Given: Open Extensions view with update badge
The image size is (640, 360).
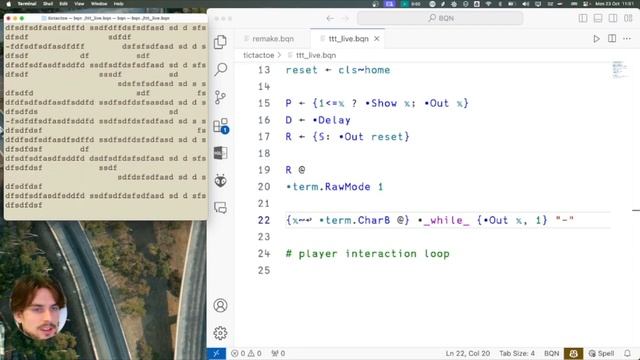Looking at the screenshot, I should (220, 125).
